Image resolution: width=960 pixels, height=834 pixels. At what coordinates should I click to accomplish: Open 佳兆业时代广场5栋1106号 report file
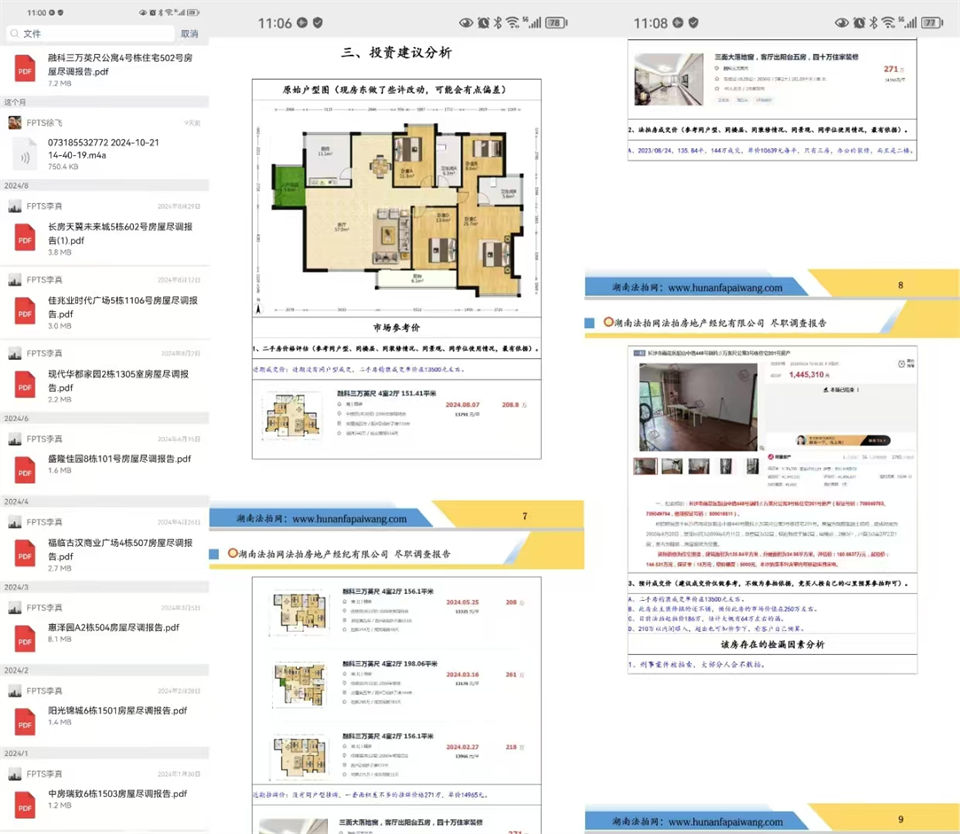[118, 307]
